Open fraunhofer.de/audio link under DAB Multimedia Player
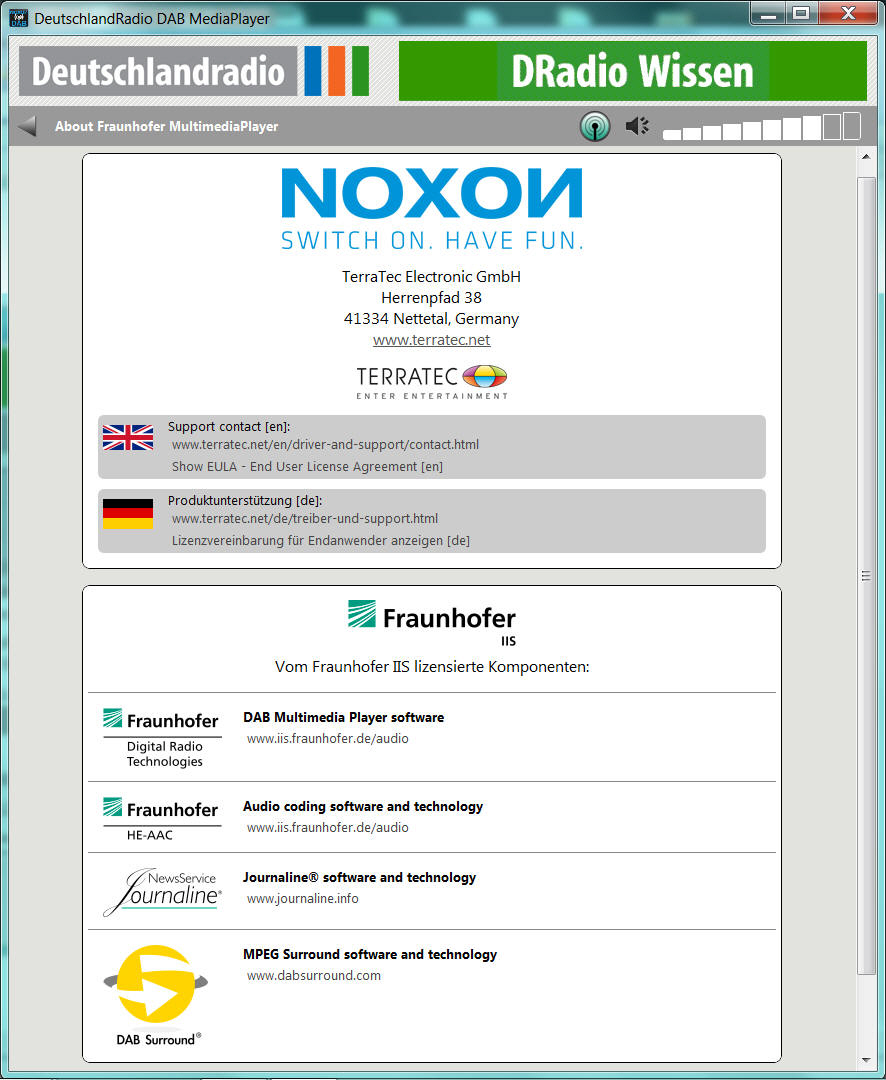This screenshot has width=886, height=1080. (x=327, y=738)
